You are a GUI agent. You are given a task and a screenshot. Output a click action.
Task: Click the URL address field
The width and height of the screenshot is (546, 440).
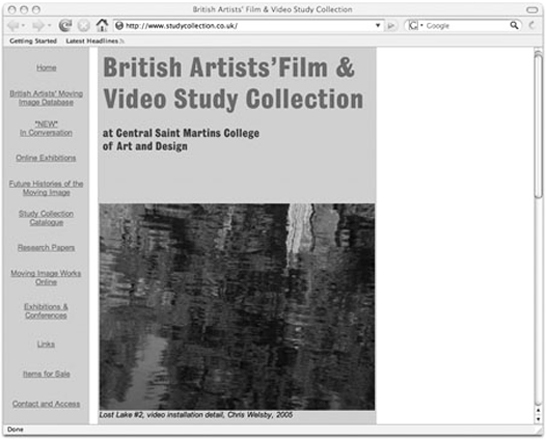pyautogui.click(x=249, y=25)
